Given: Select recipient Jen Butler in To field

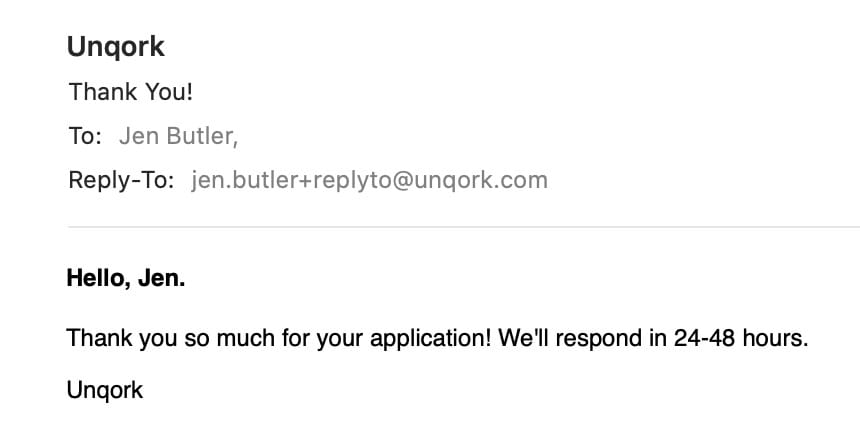Looking at the screenshot, I should pos(178,136).
